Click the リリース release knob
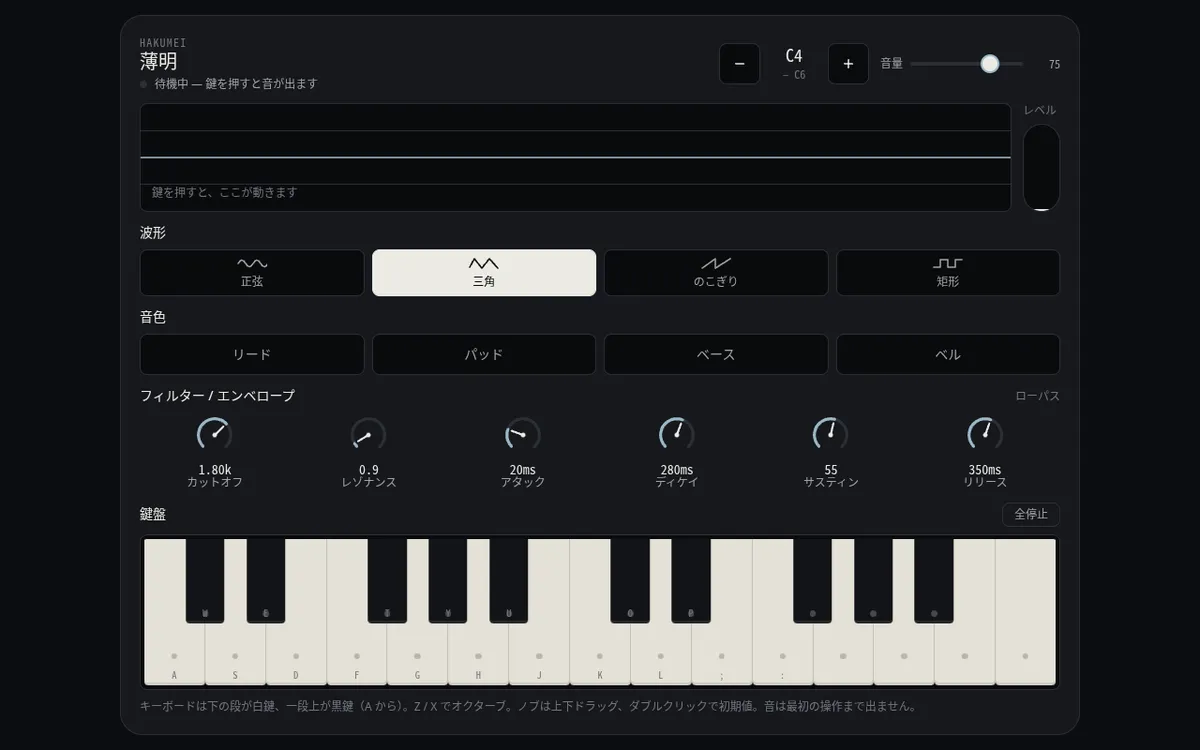Viewport: 1200px width, 750px height. tap(985, 435)
